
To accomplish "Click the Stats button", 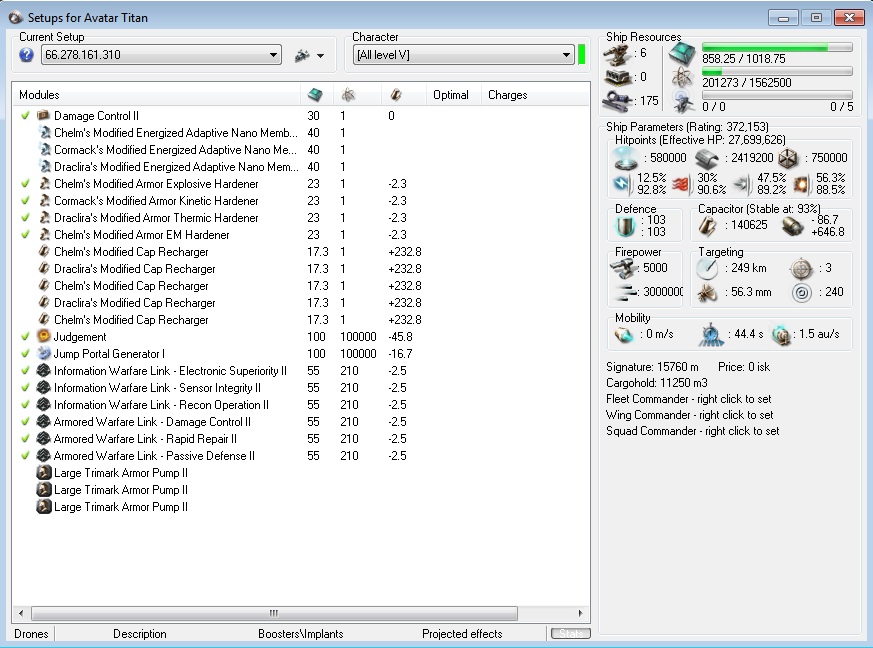I will 570,634.
